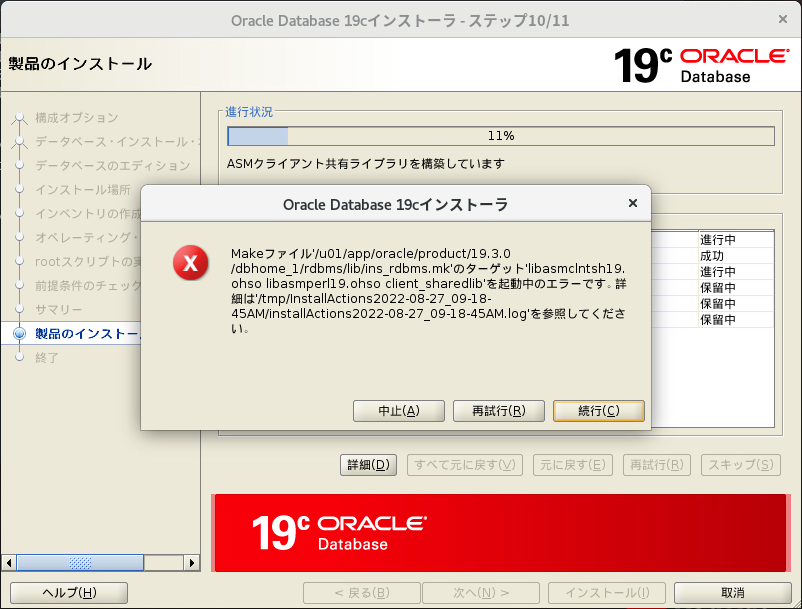802x609 pixels.
Task: Open 詳細 to view installation details
Action: (x=367, y=464)
